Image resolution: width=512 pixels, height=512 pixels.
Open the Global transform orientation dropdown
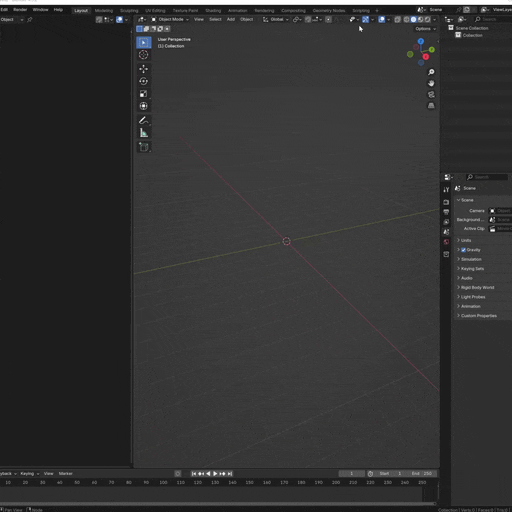coord(276,20)
